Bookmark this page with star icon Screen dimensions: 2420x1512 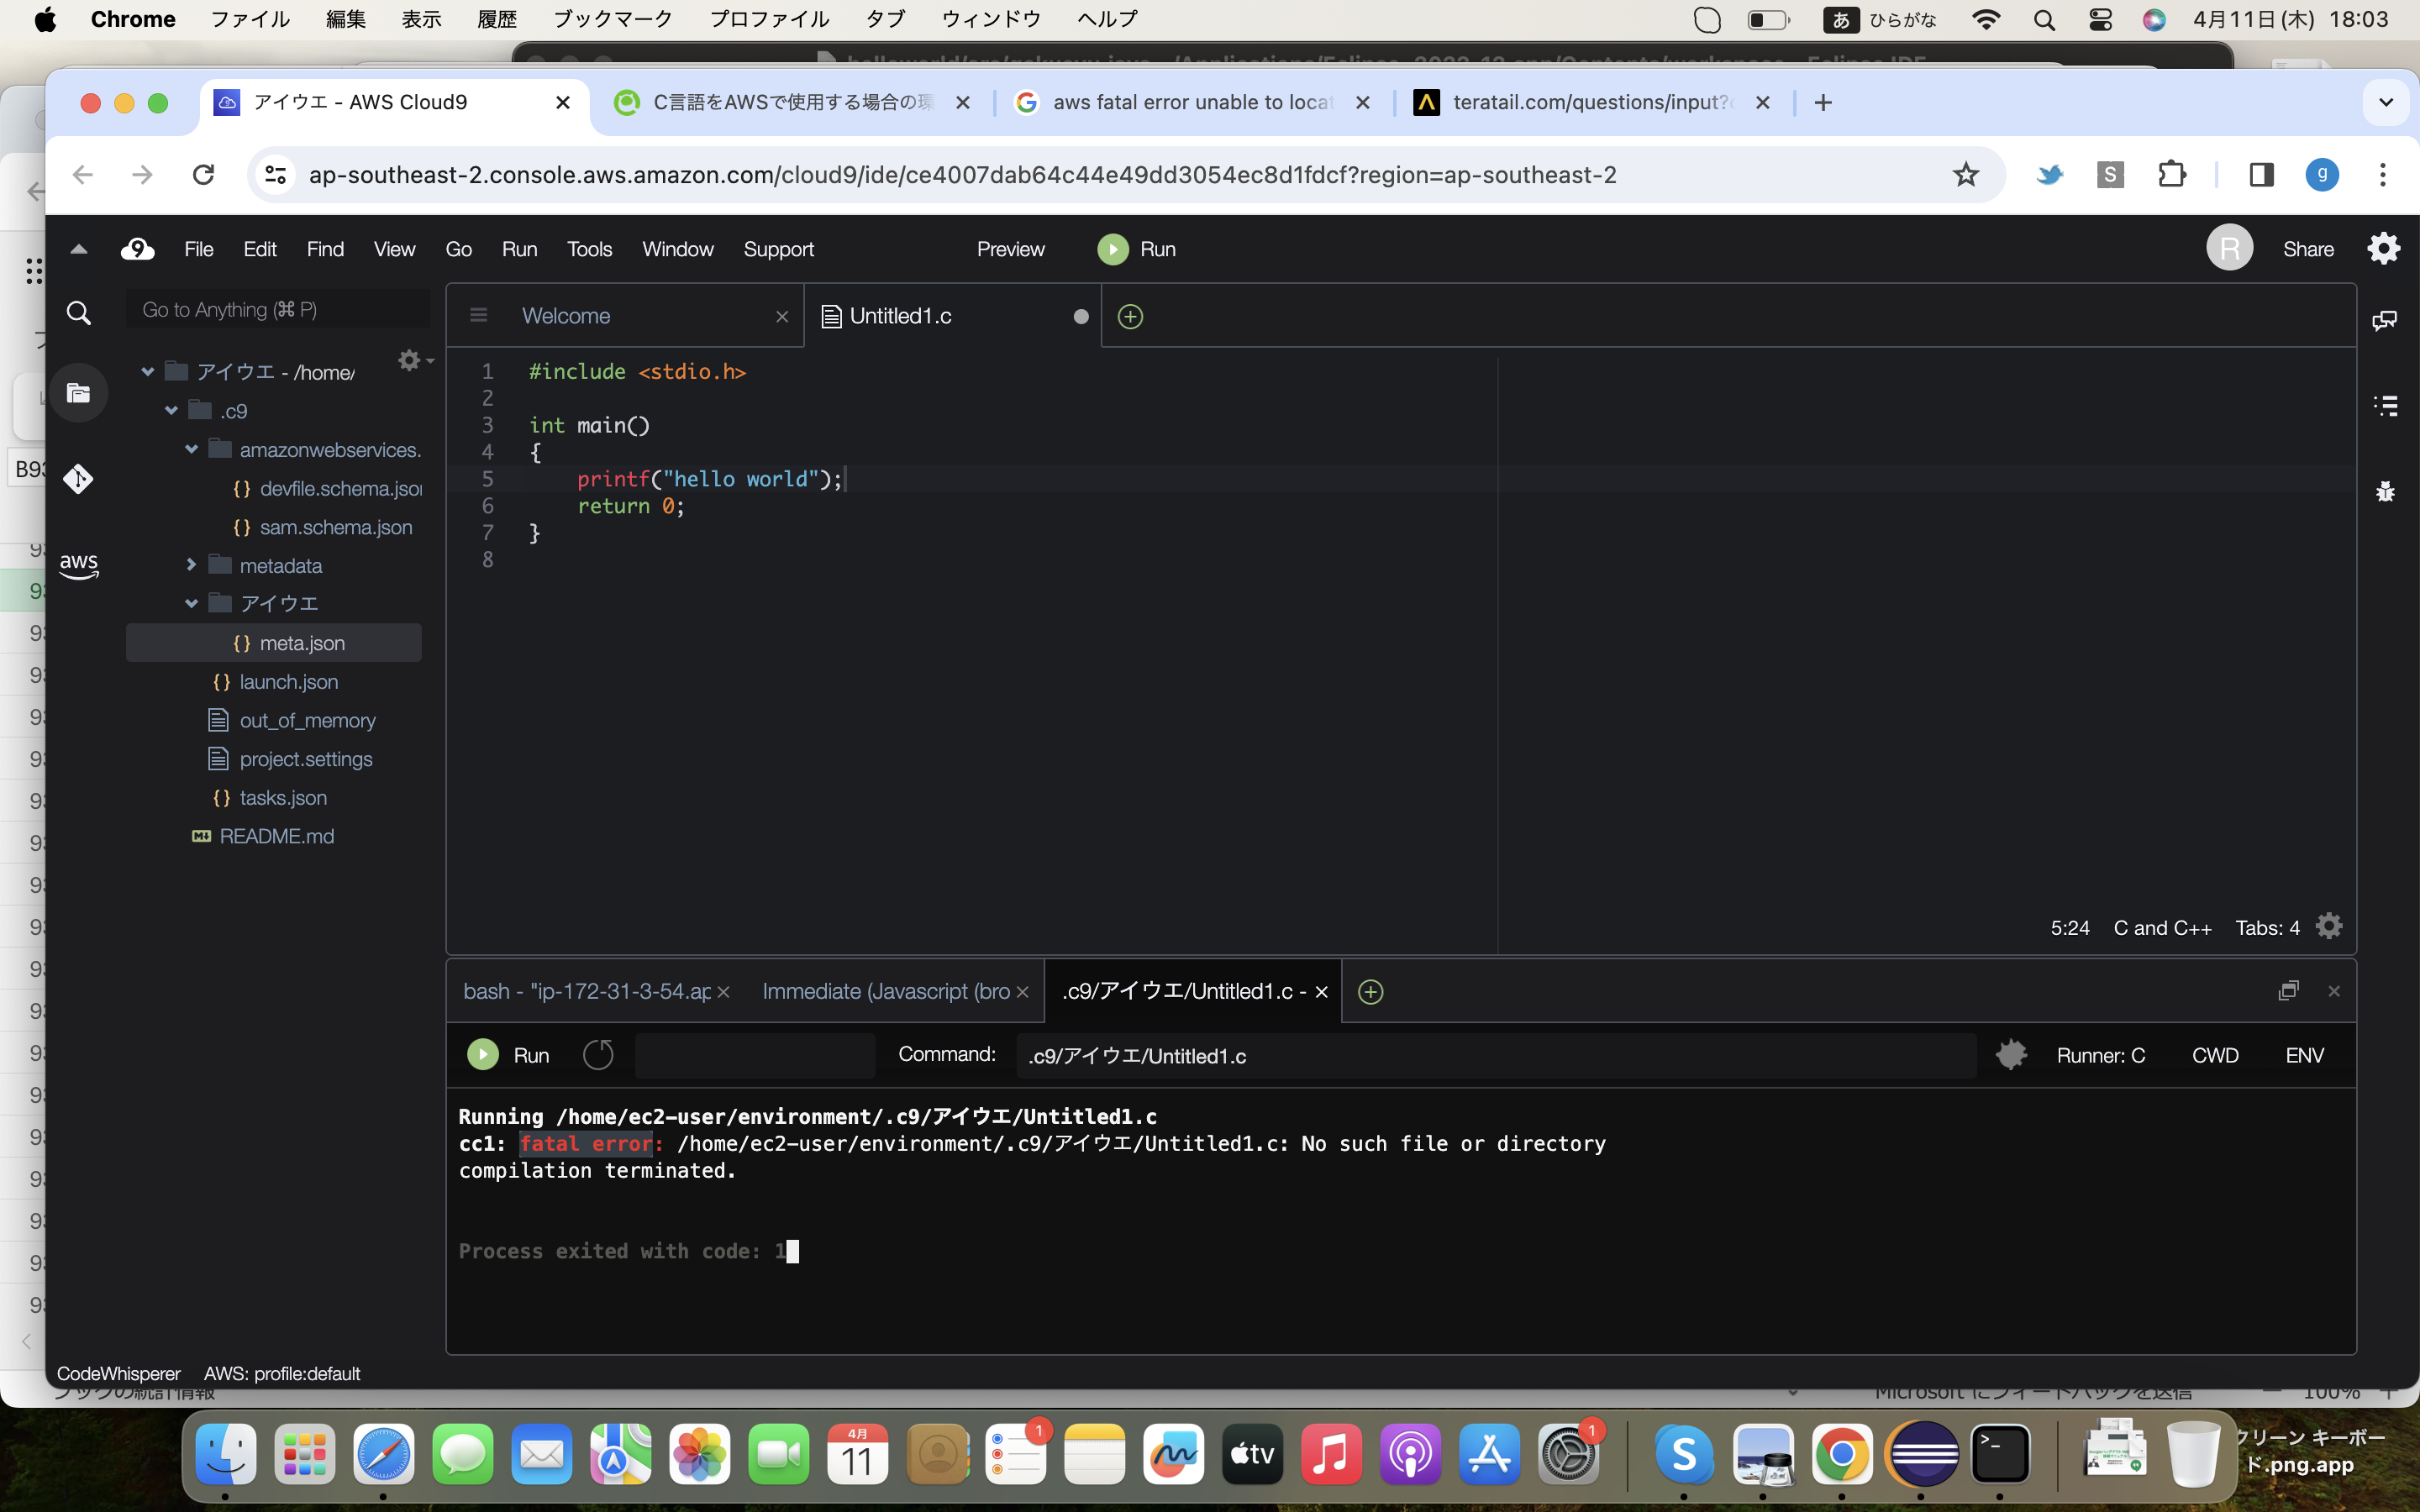[x=1966, y=175]
